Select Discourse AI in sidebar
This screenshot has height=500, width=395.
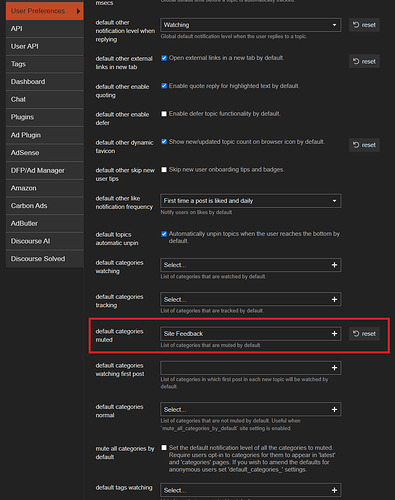click(x=44, y=241)
